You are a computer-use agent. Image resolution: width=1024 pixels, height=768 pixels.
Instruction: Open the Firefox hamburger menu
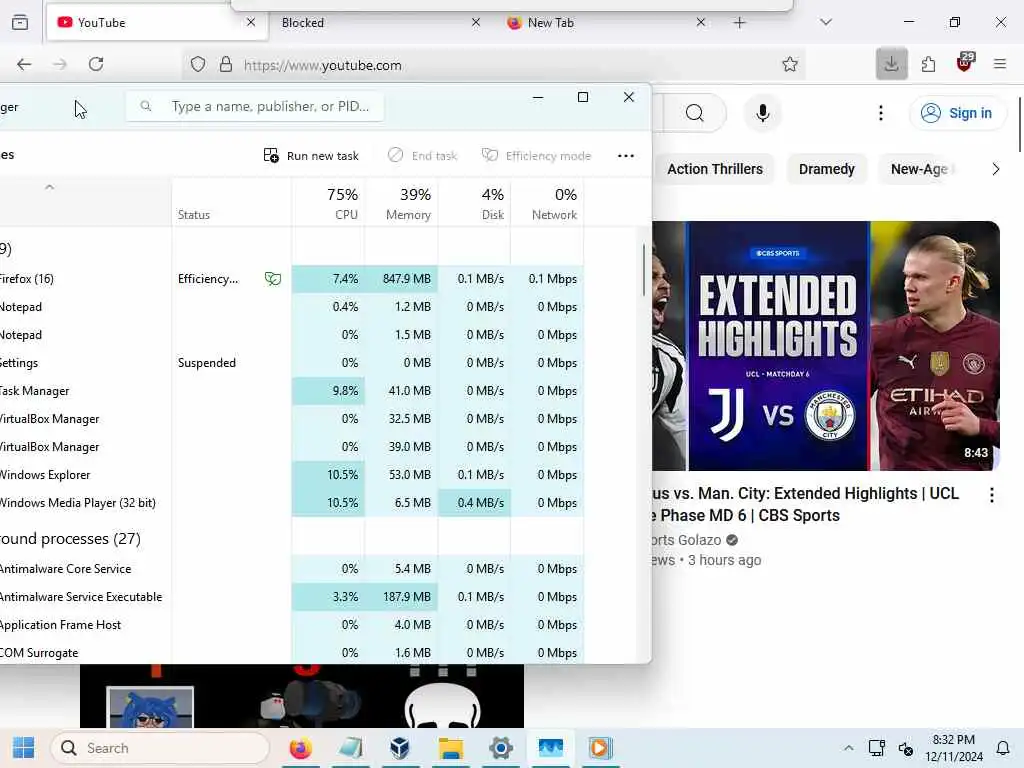1000,64
